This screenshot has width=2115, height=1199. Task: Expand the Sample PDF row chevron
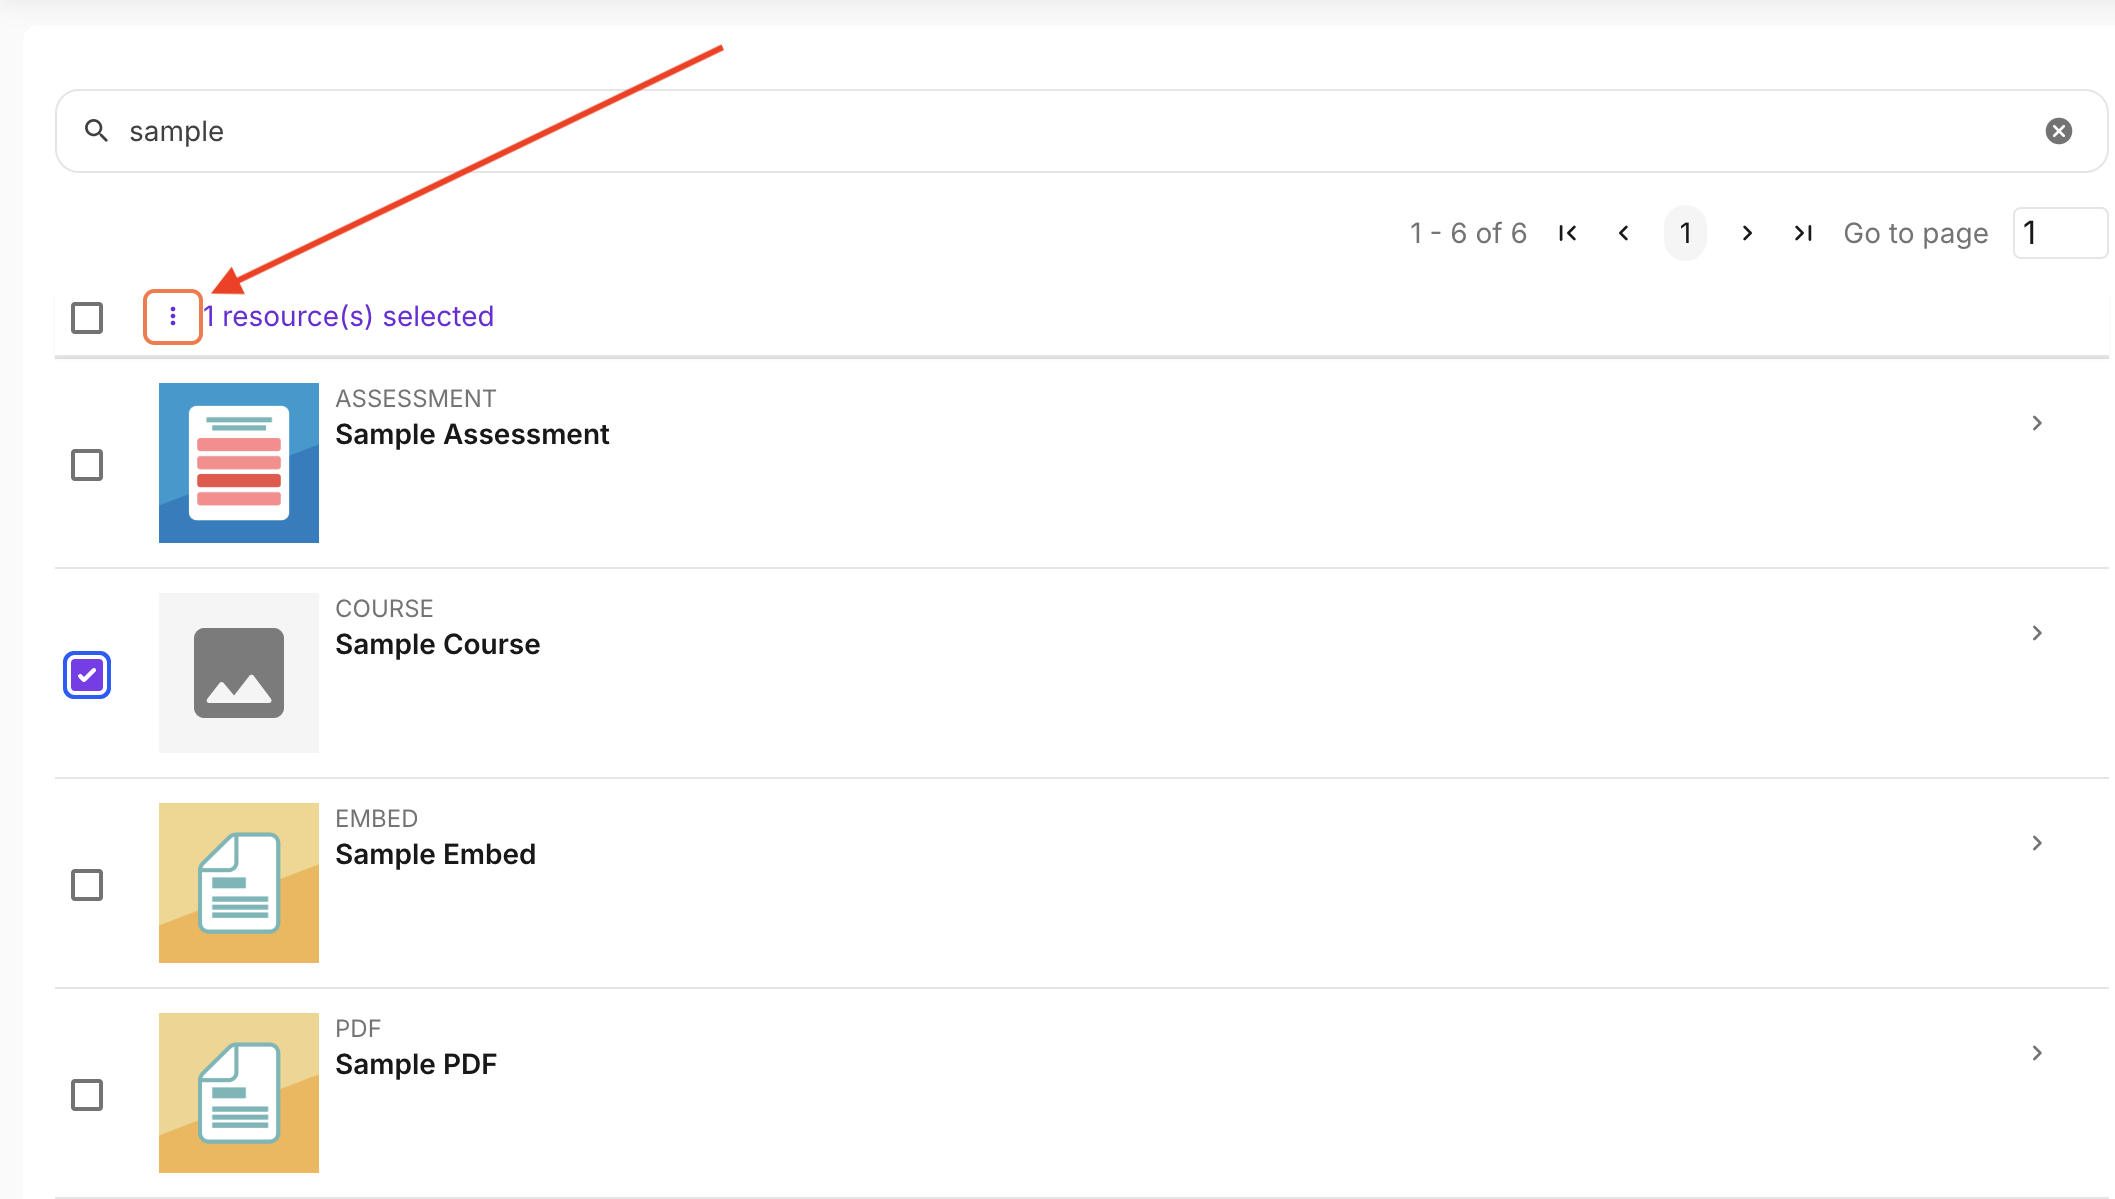point(2037,1053)
